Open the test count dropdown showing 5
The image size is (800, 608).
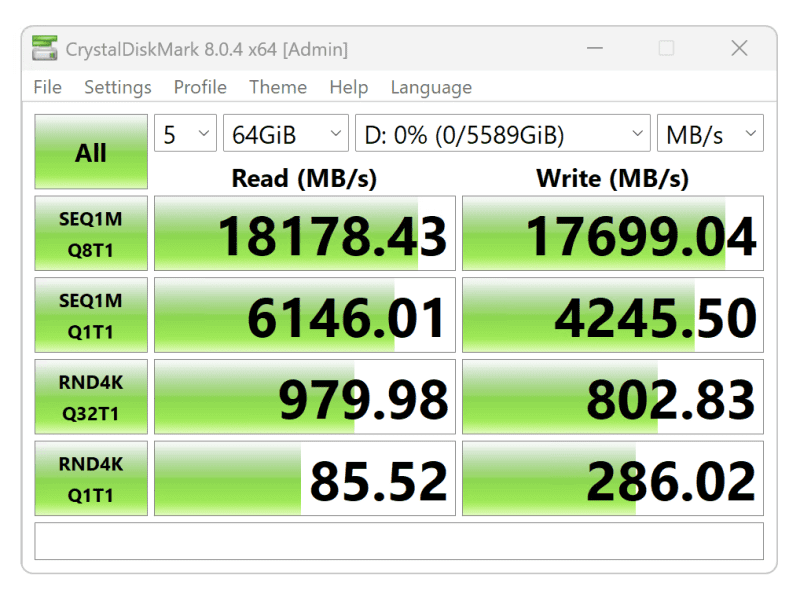(185, 134)
